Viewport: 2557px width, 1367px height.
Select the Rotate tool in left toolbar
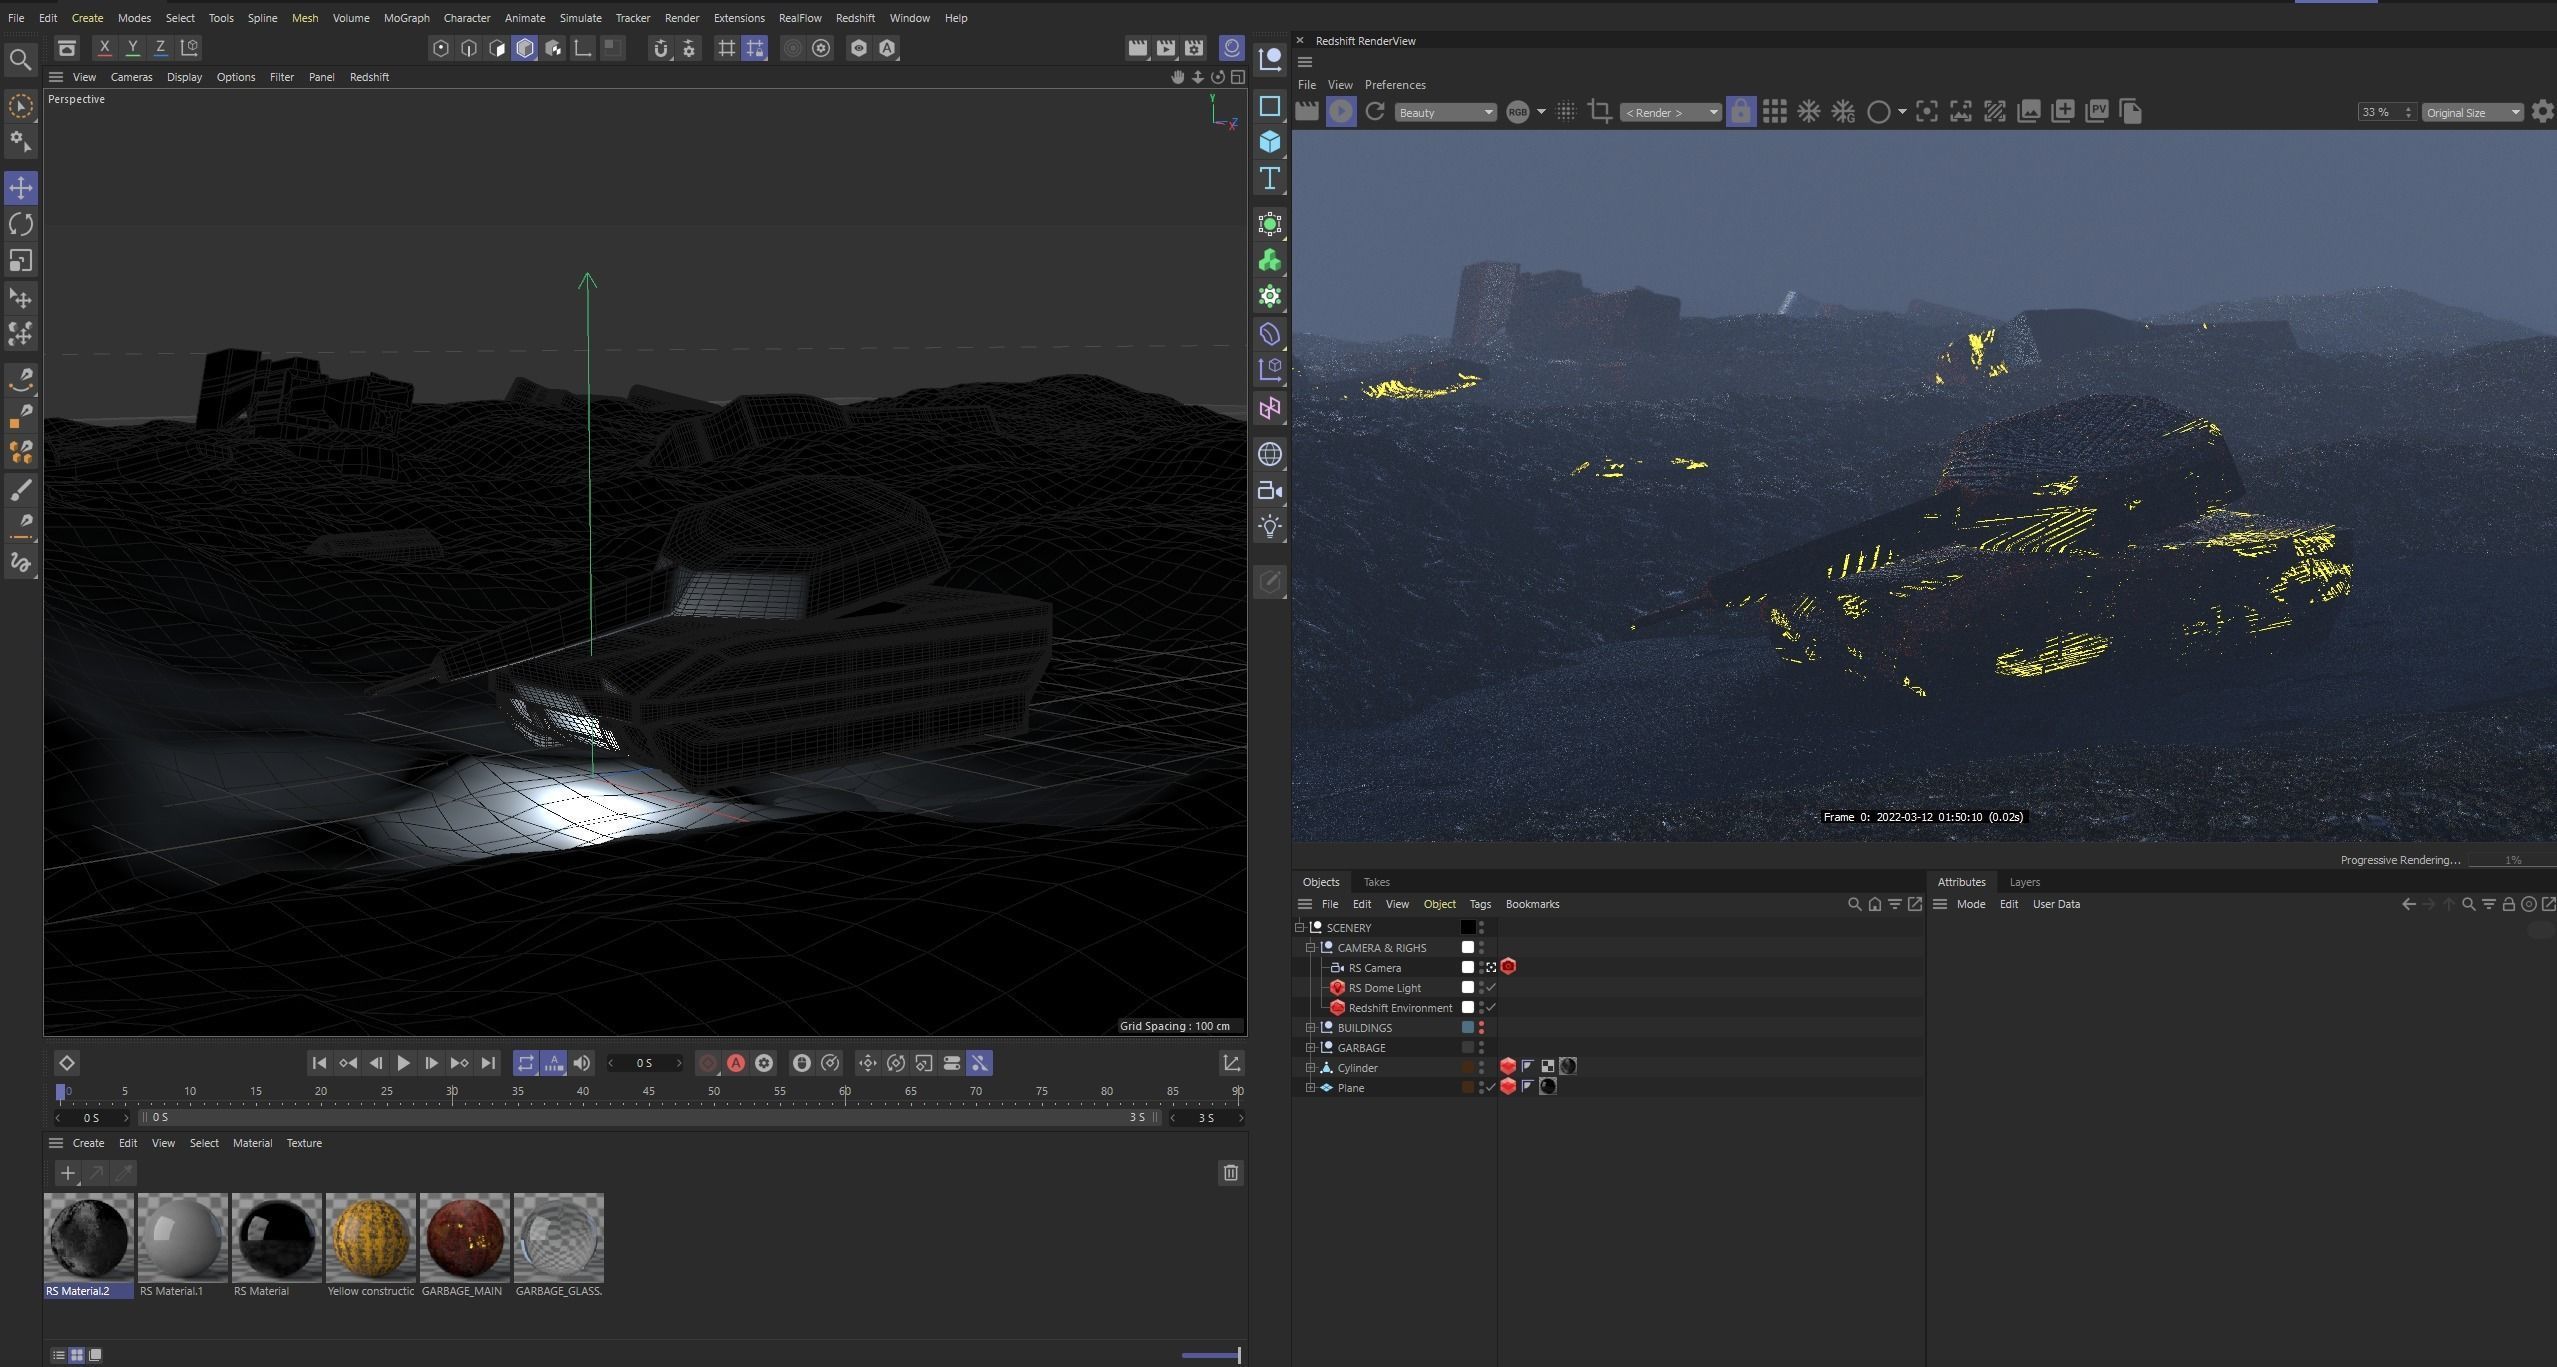(x=21, y=224)
